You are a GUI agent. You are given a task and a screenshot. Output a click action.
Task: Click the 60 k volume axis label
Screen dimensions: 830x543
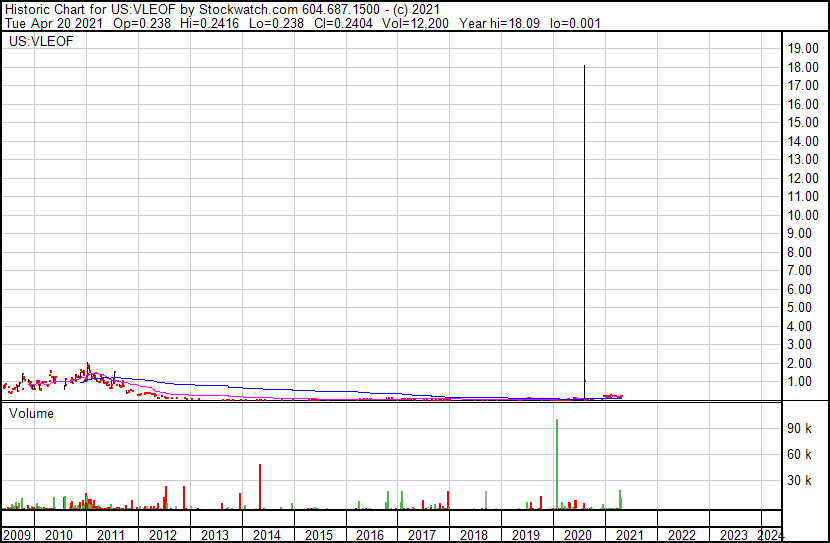click(799, 454)
